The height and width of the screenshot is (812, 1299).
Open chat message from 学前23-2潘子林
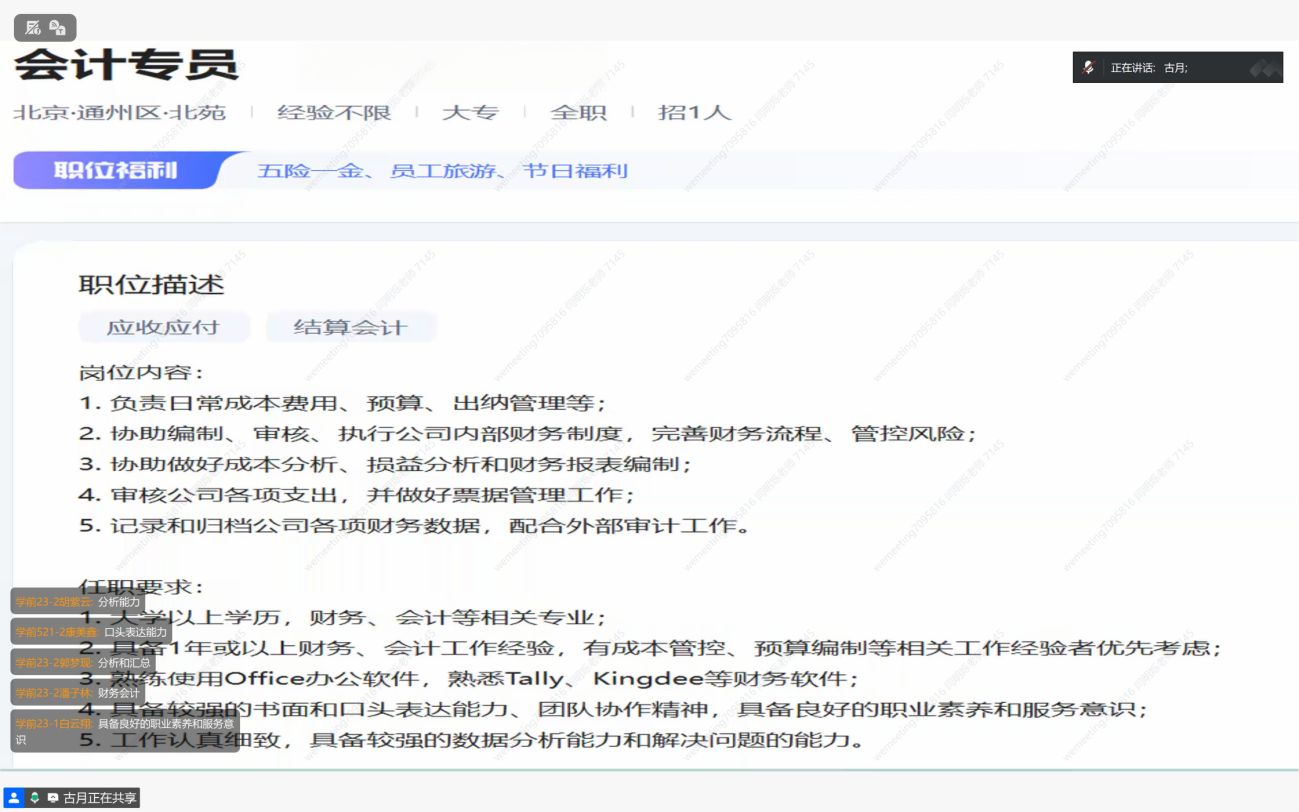78,692
